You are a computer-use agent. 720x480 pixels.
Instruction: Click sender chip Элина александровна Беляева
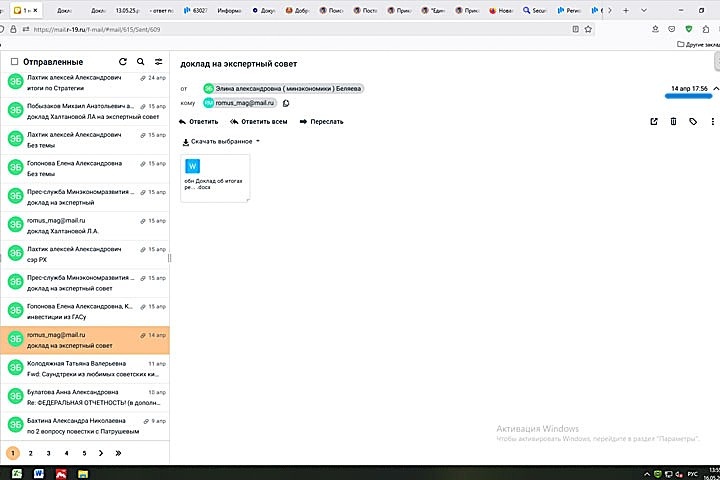point(283,88)
